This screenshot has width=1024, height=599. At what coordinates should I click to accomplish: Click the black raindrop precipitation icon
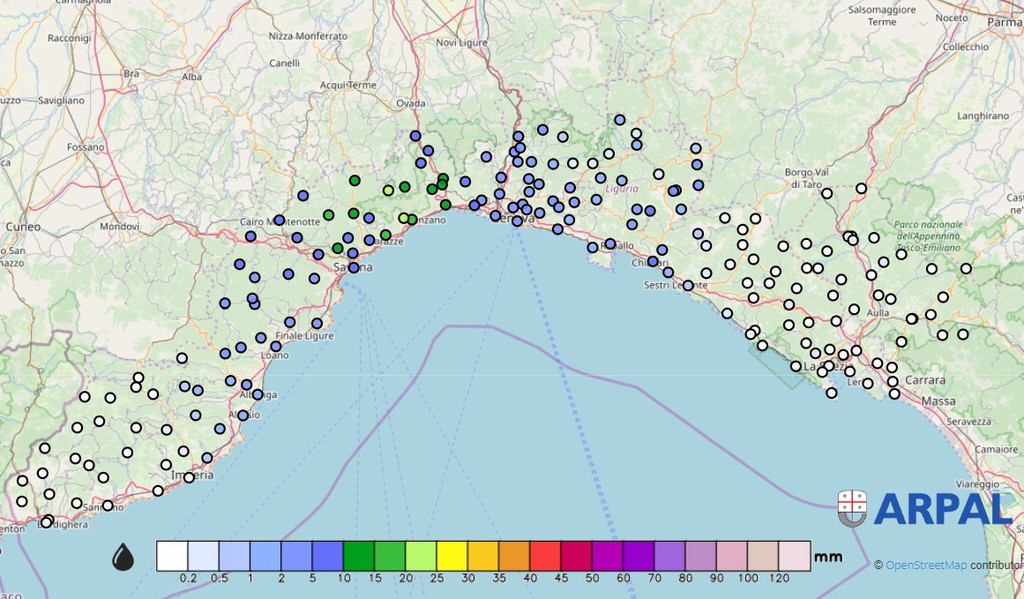coord(123,557)
